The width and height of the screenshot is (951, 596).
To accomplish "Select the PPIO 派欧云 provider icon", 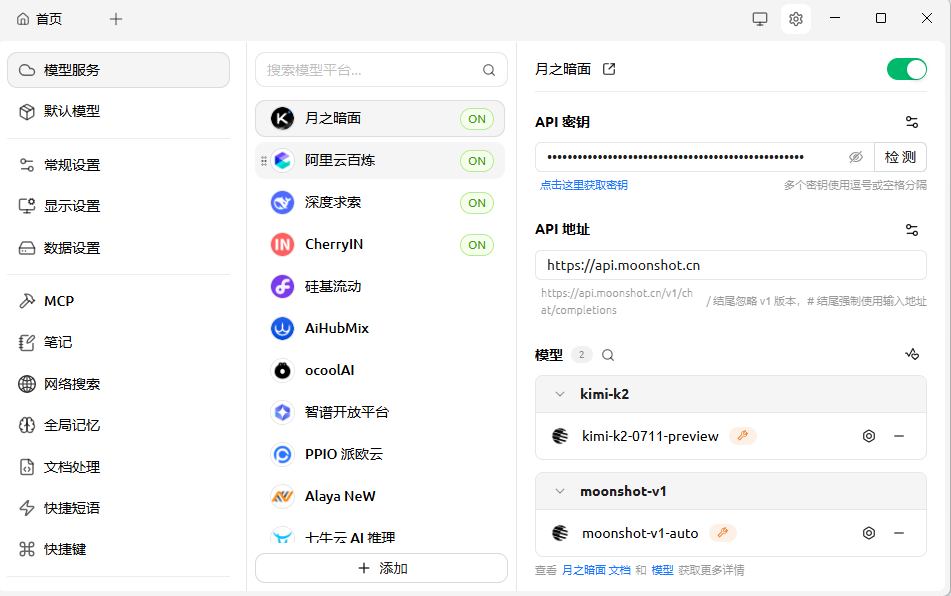I will pos(282,454).
